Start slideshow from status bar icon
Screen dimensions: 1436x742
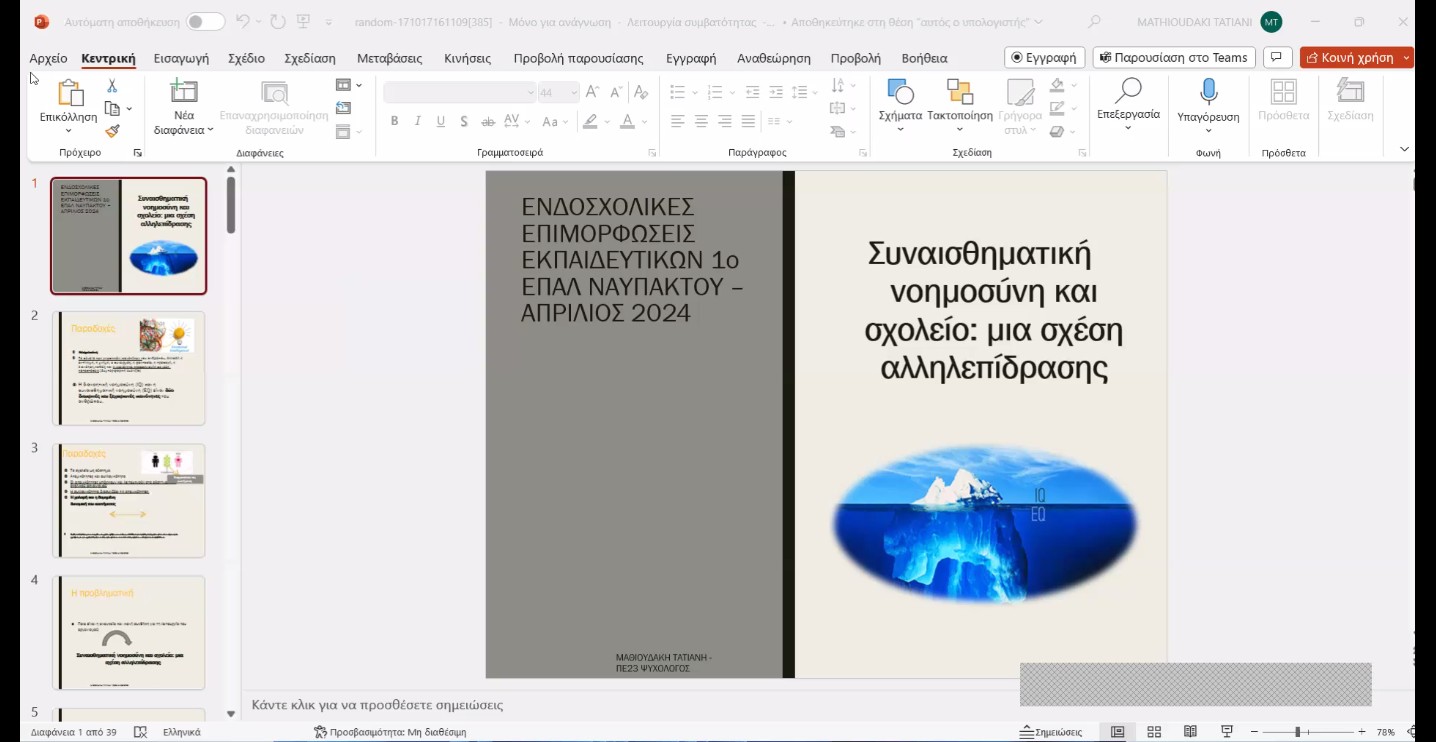coord(1227,732)
